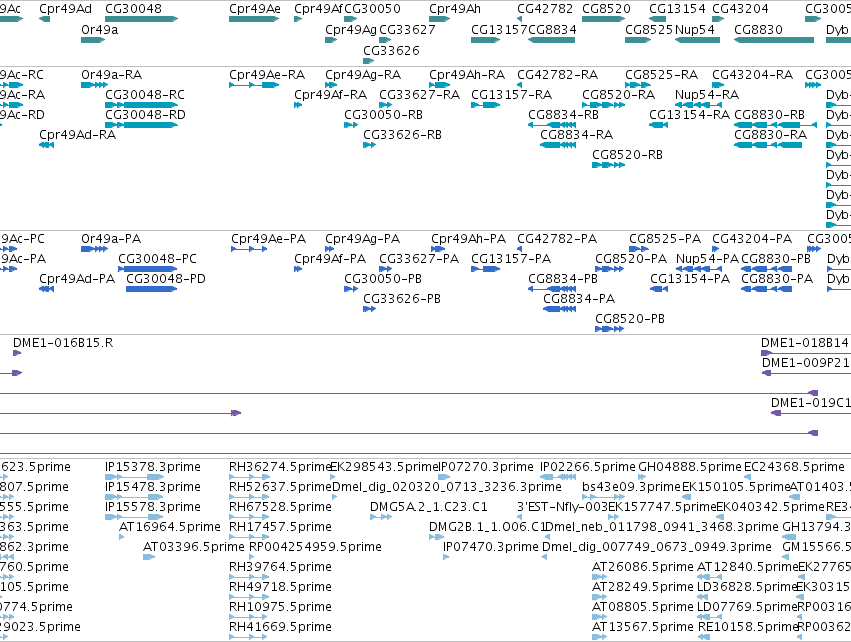
Task: Select transcript CG8834-RB
Action: (563, 115)
